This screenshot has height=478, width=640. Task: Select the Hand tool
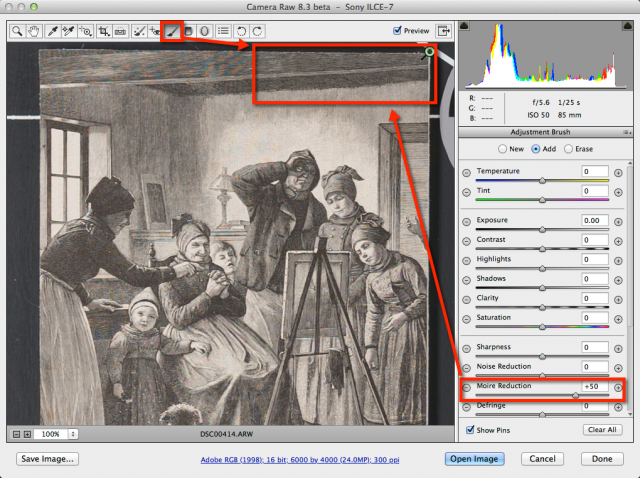[x=34, y=31]
